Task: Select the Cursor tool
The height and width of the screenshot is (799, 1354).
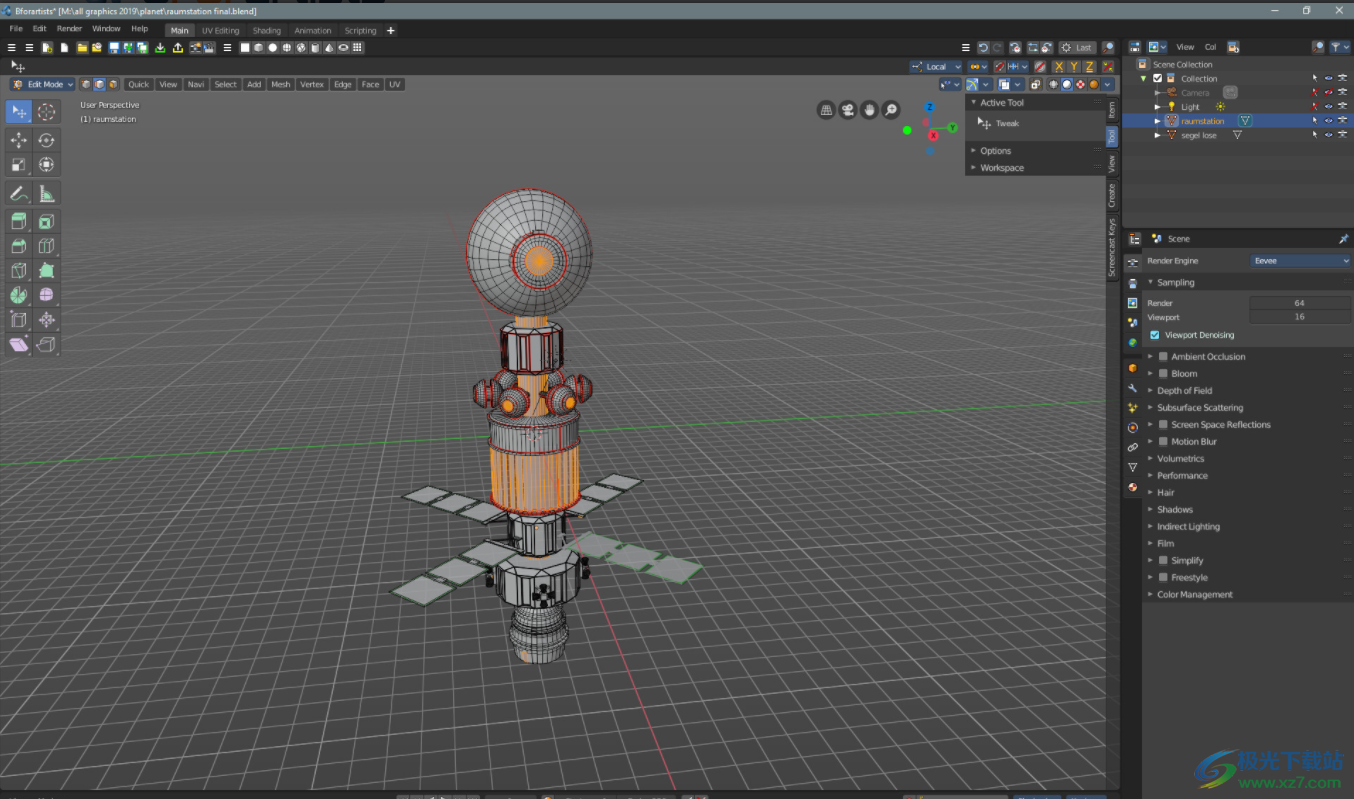Action: click(46, 112)
